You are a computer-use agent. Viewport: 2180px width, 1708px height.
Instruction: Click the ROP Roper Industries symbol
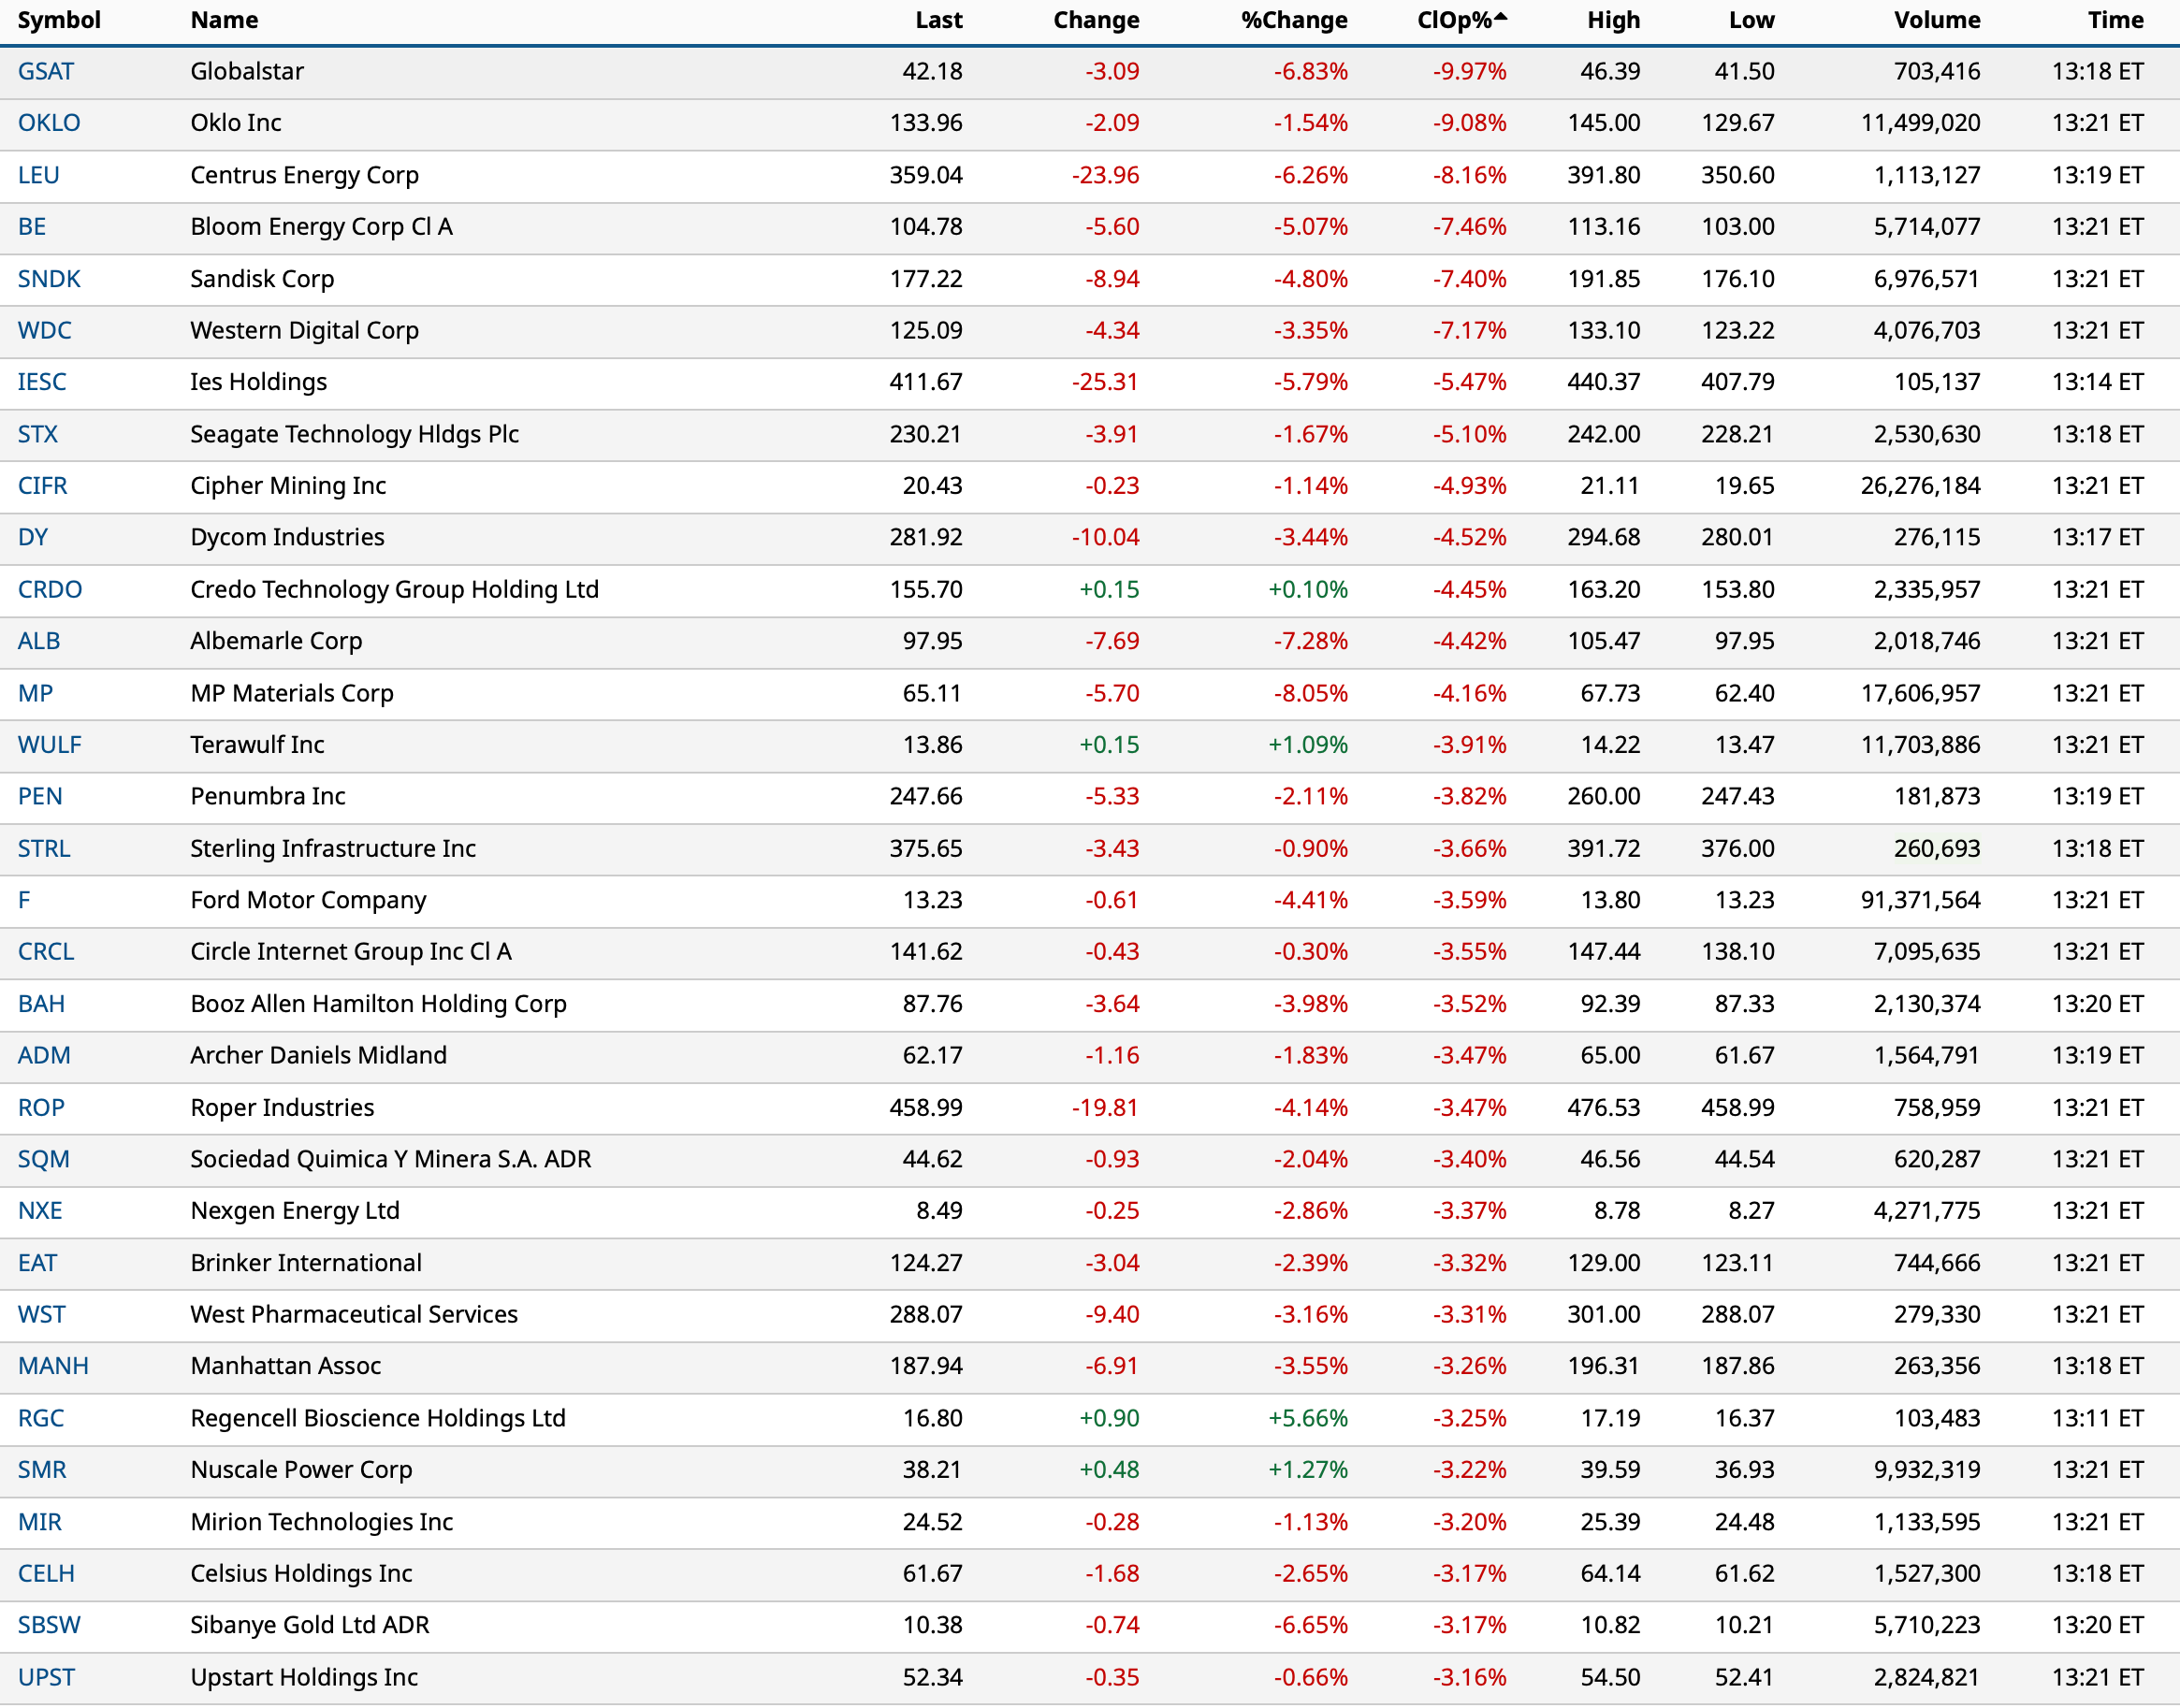(x=41, y=1108)
